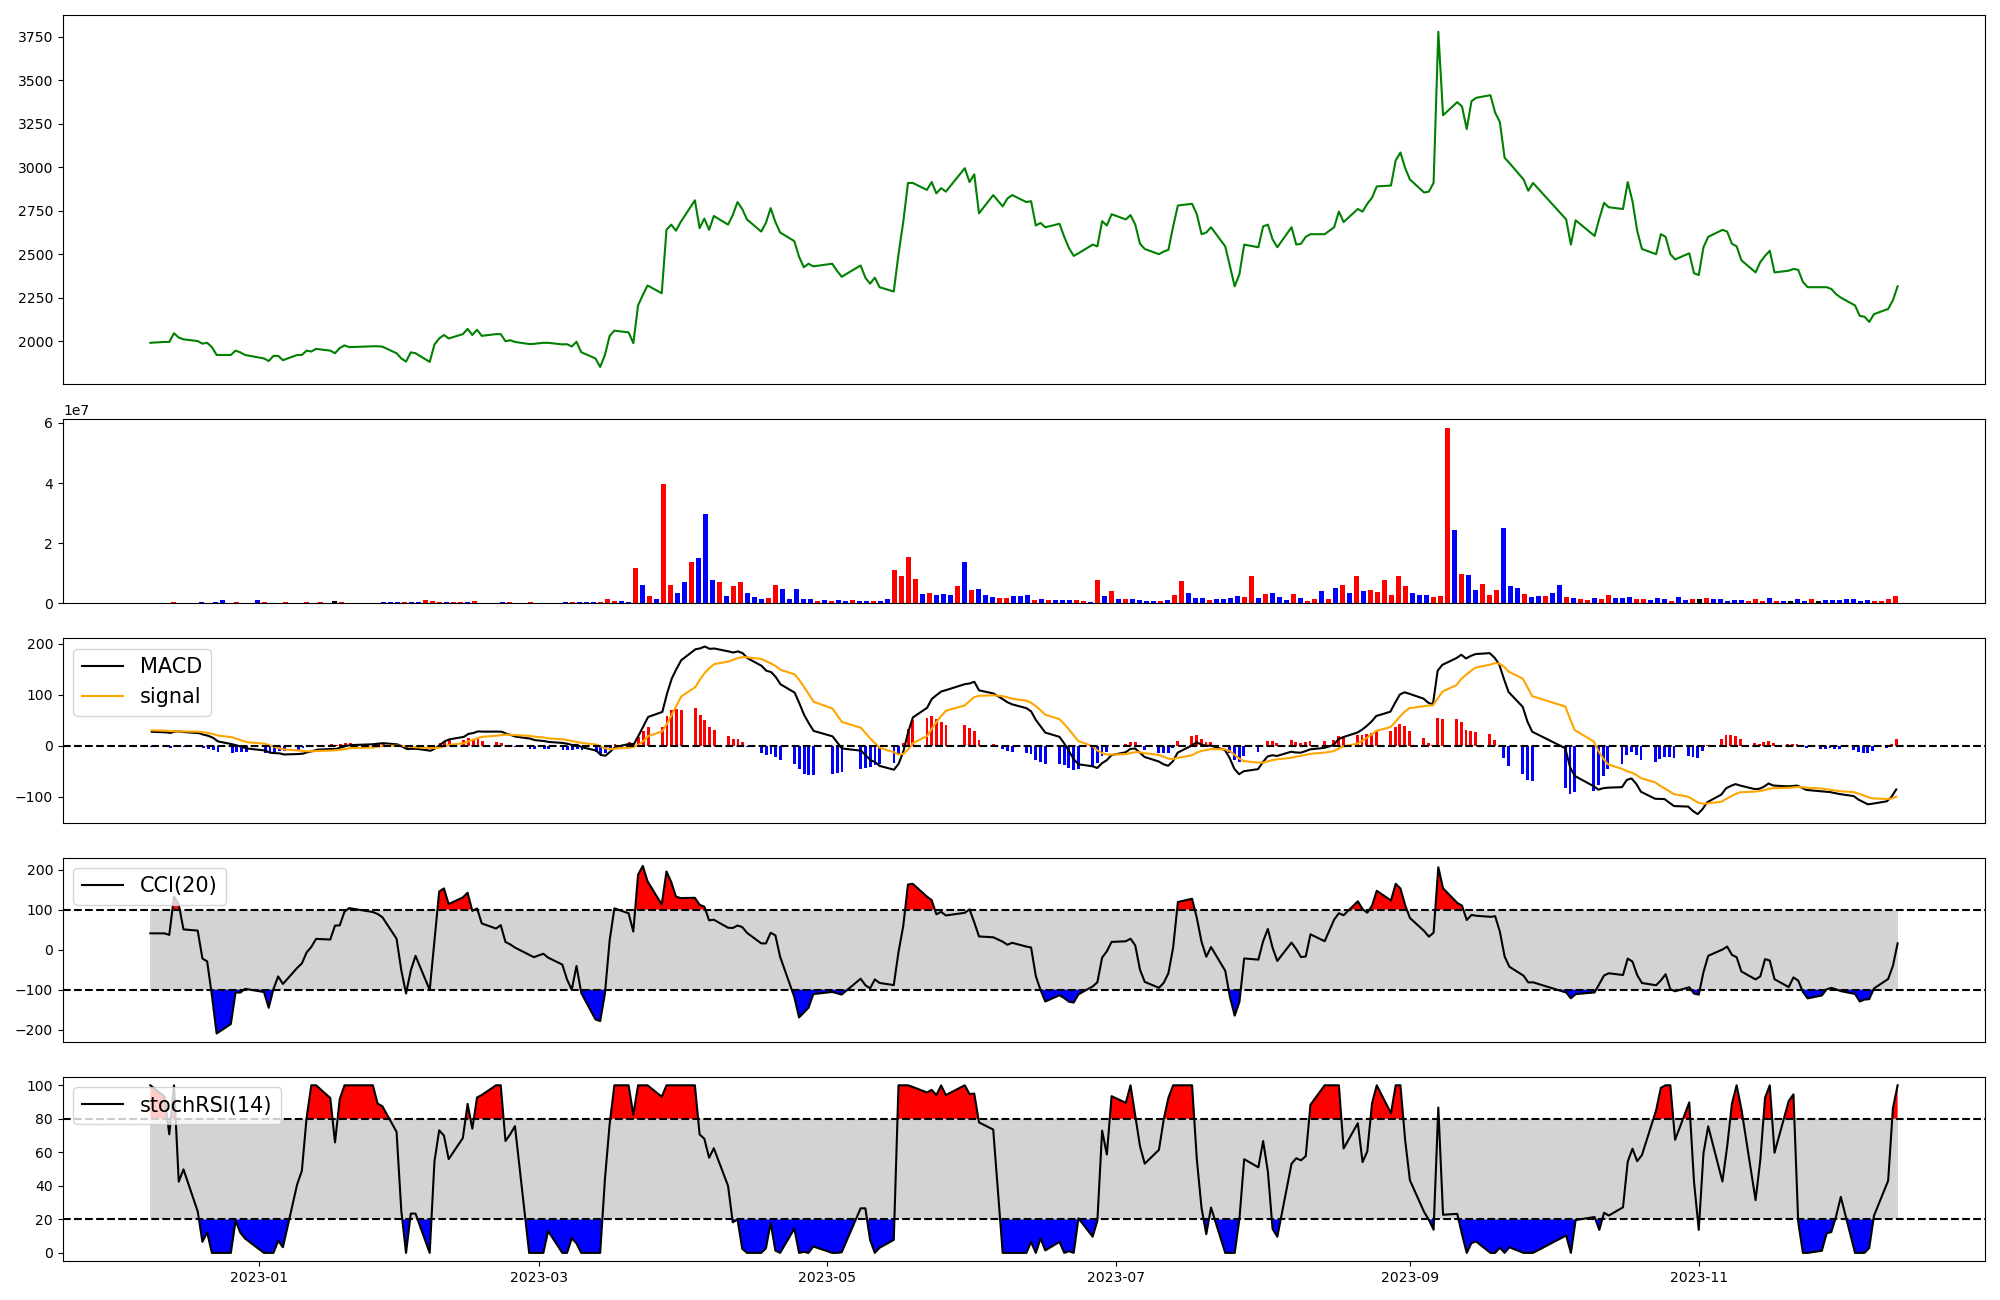Click the 1e7 volume scale label

(x=76, y=411)
